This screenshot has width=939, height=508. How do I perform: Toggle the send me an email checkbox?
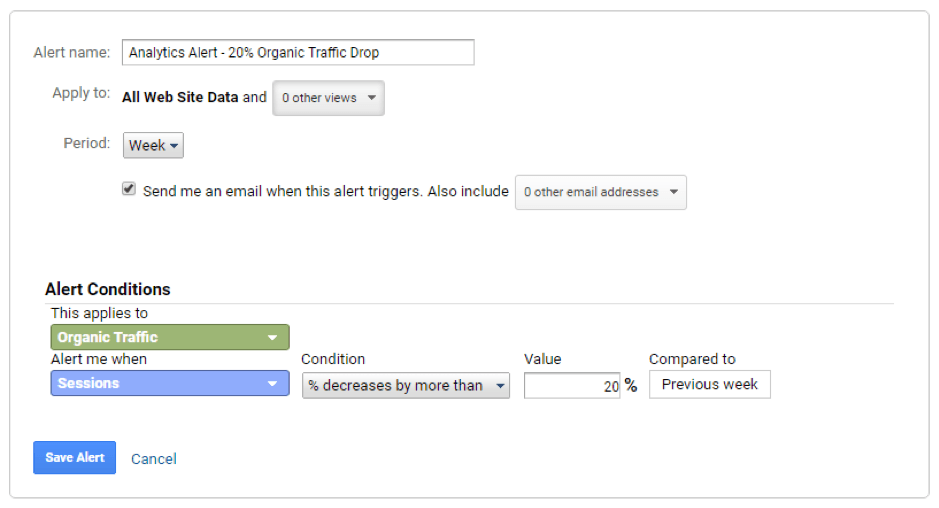pos(129,189)
